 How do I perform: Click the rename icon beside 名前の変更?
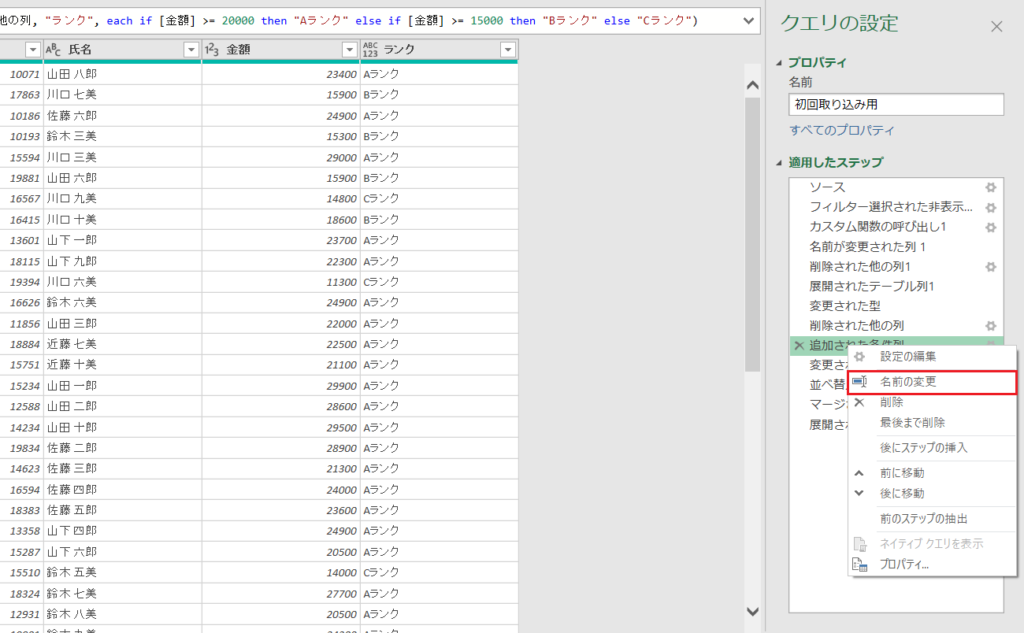pos(862,382)
